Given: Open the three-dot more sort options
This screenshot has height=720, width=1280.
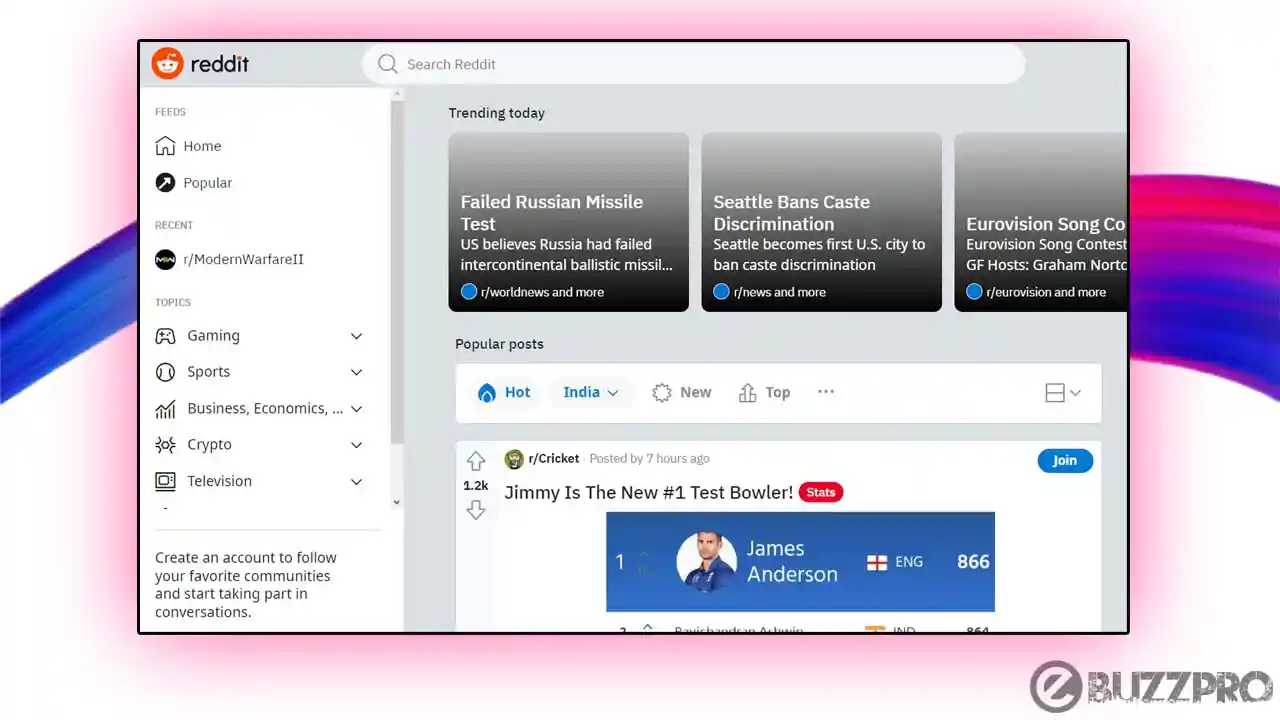Looking at the screenshot, I should pos(826,392).
